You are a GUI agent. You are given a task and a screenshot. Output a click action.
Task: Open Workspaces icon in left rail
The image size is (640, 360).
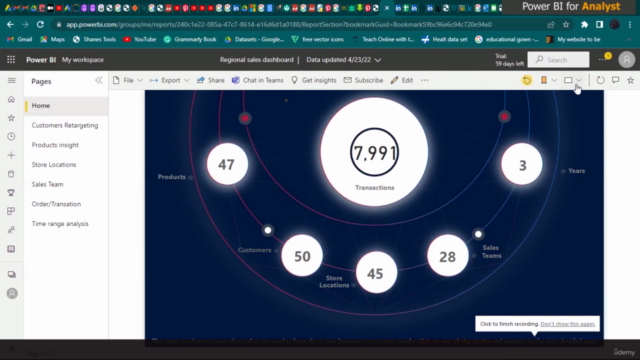pos(11,274)
